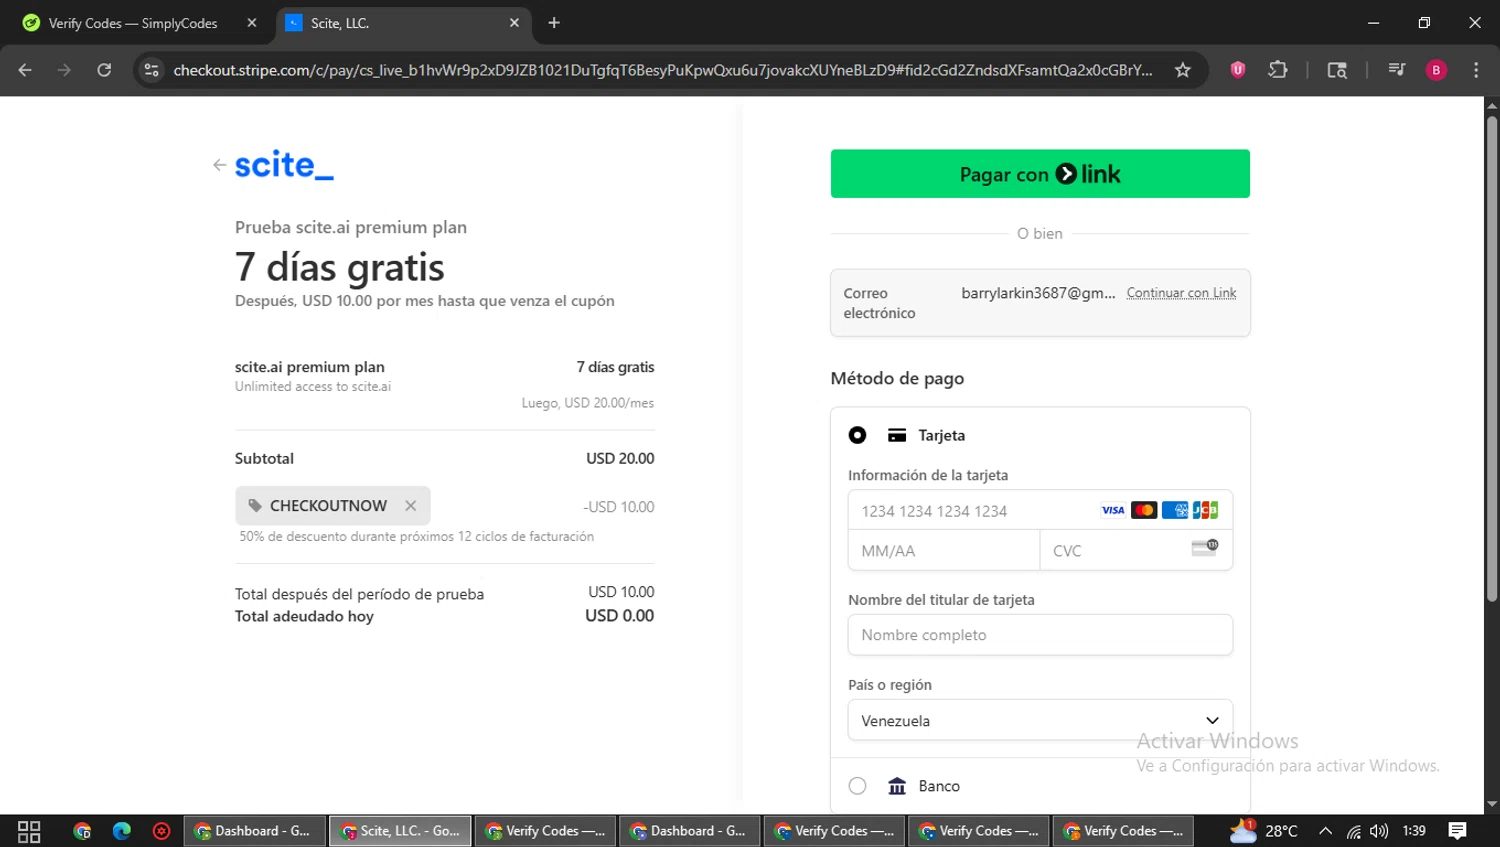Open the extensions puzzle menu
Image resolution: width=1500 pixels, height=847 pixels.
[1278, 70]
